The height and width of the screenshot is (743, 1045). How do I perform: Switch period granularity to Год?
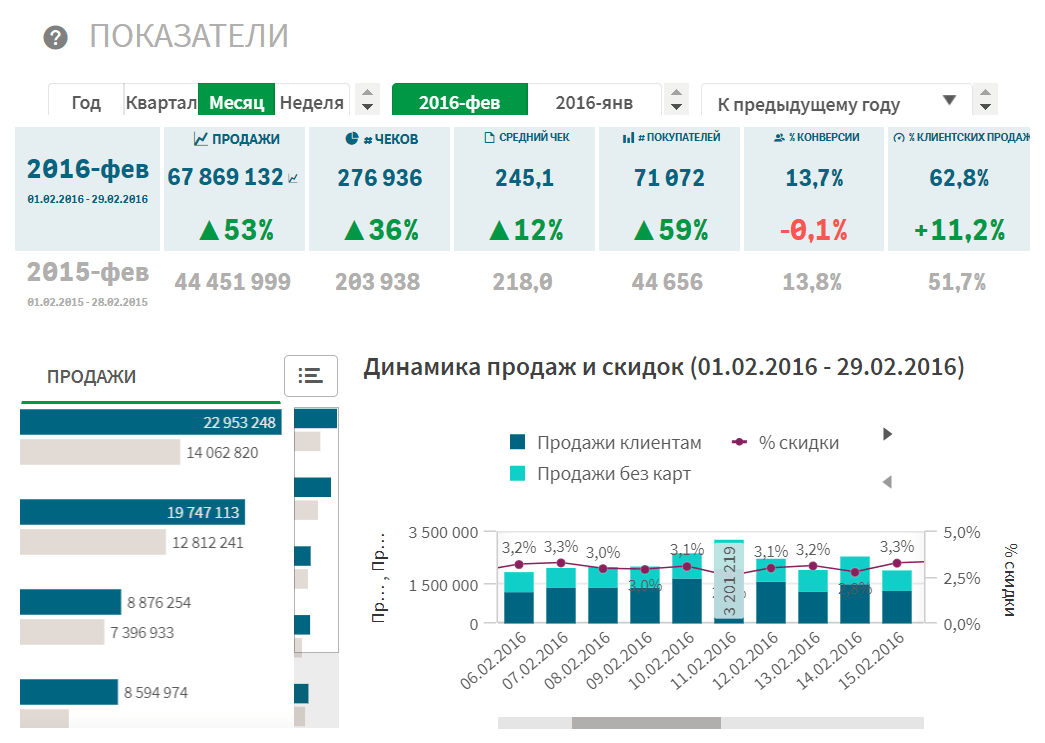pyautogui.click(x=87, y=102)
